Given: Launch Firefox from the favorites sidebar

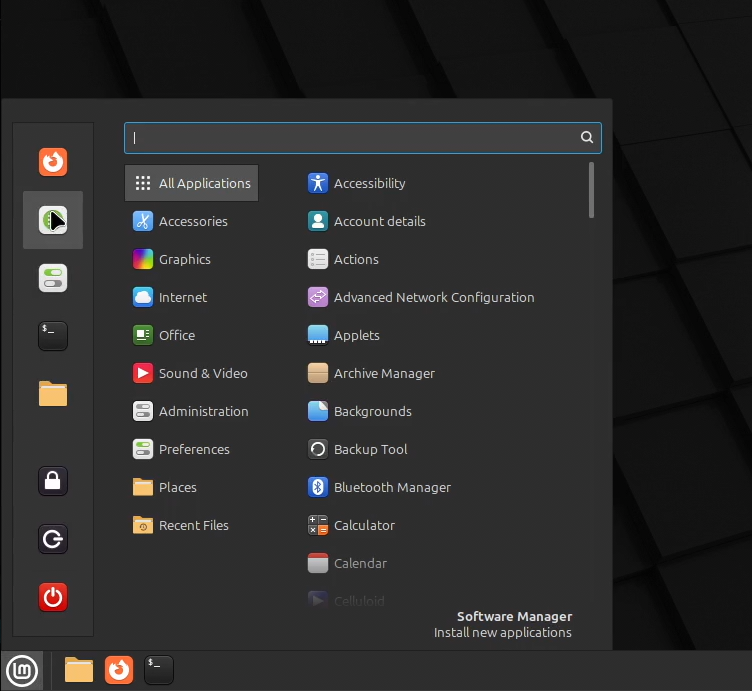Looking at the screenshot, I should click(53, 162).
